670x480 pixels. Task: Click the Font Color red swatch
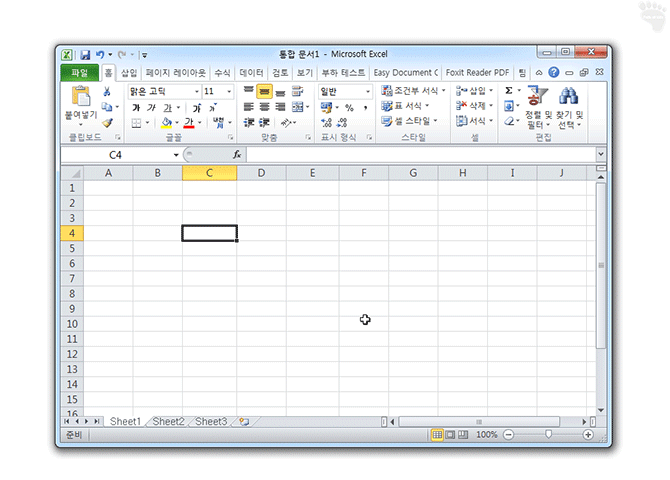point(189,123)
